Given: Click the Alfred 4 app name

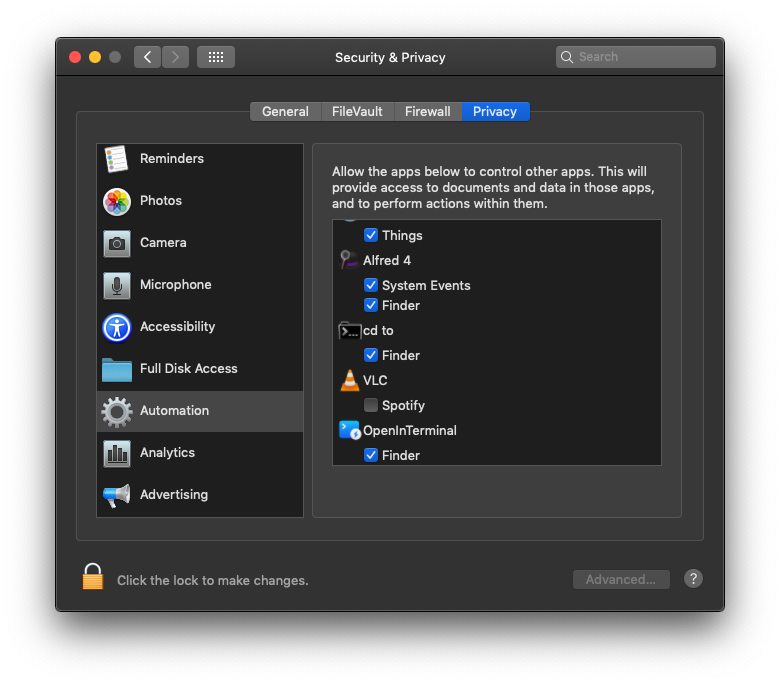Looking at the screenshot, I should pyautogui.click(x=387, y=261).
